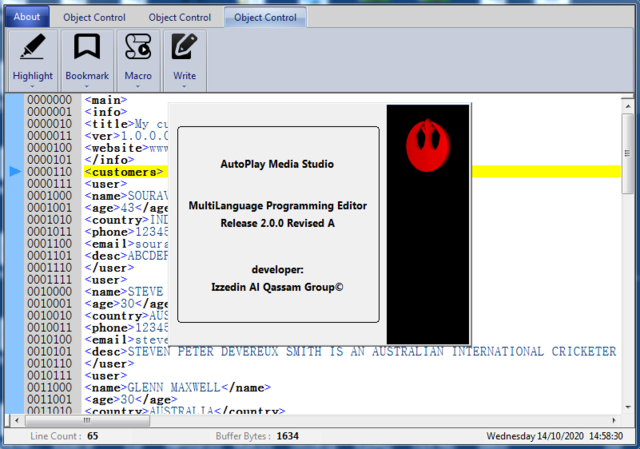Screen dimensions: 640x449
Task: Click the "developer:" label
Action: [278, 270]
